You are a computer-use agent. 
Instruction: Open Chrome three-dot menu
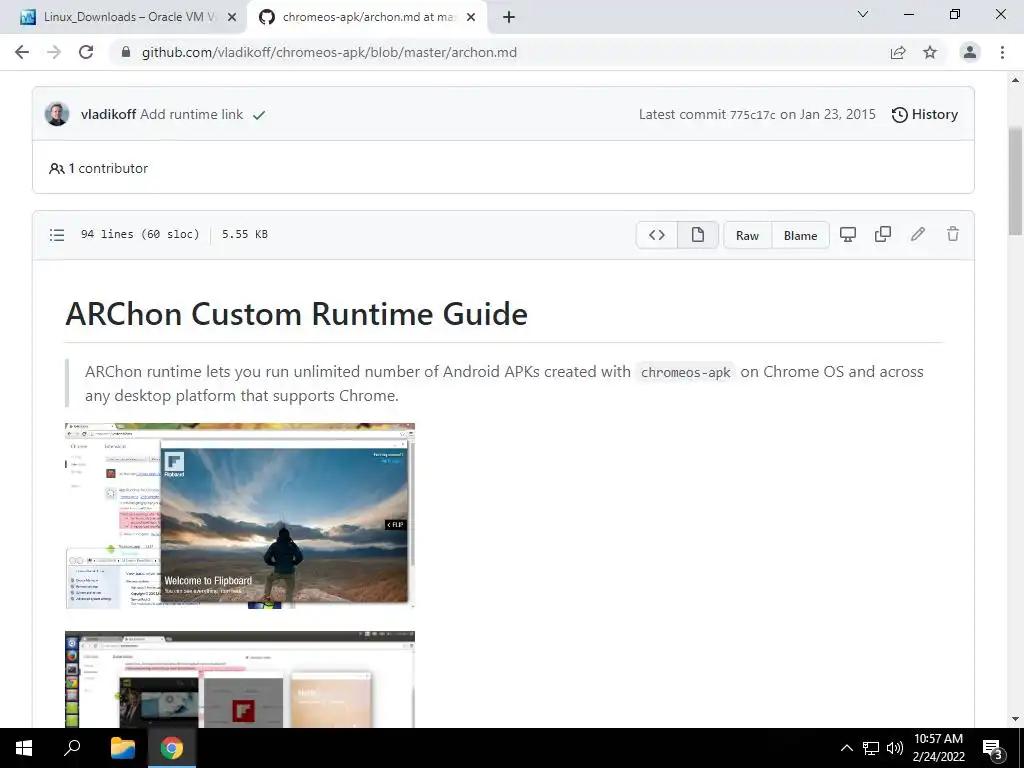pyautogui.click(x=1002, y=52)
